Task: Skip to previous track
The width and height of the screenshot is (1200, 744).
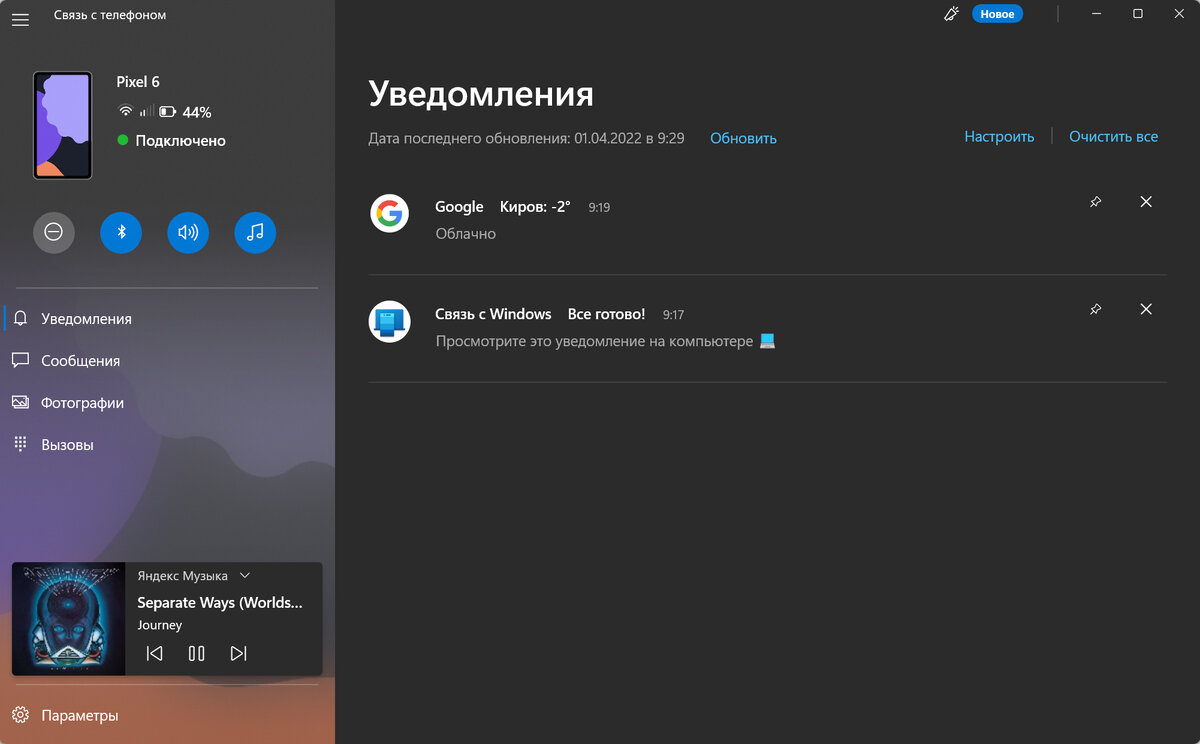Action: pyautogui.click(x=154, y=653)
